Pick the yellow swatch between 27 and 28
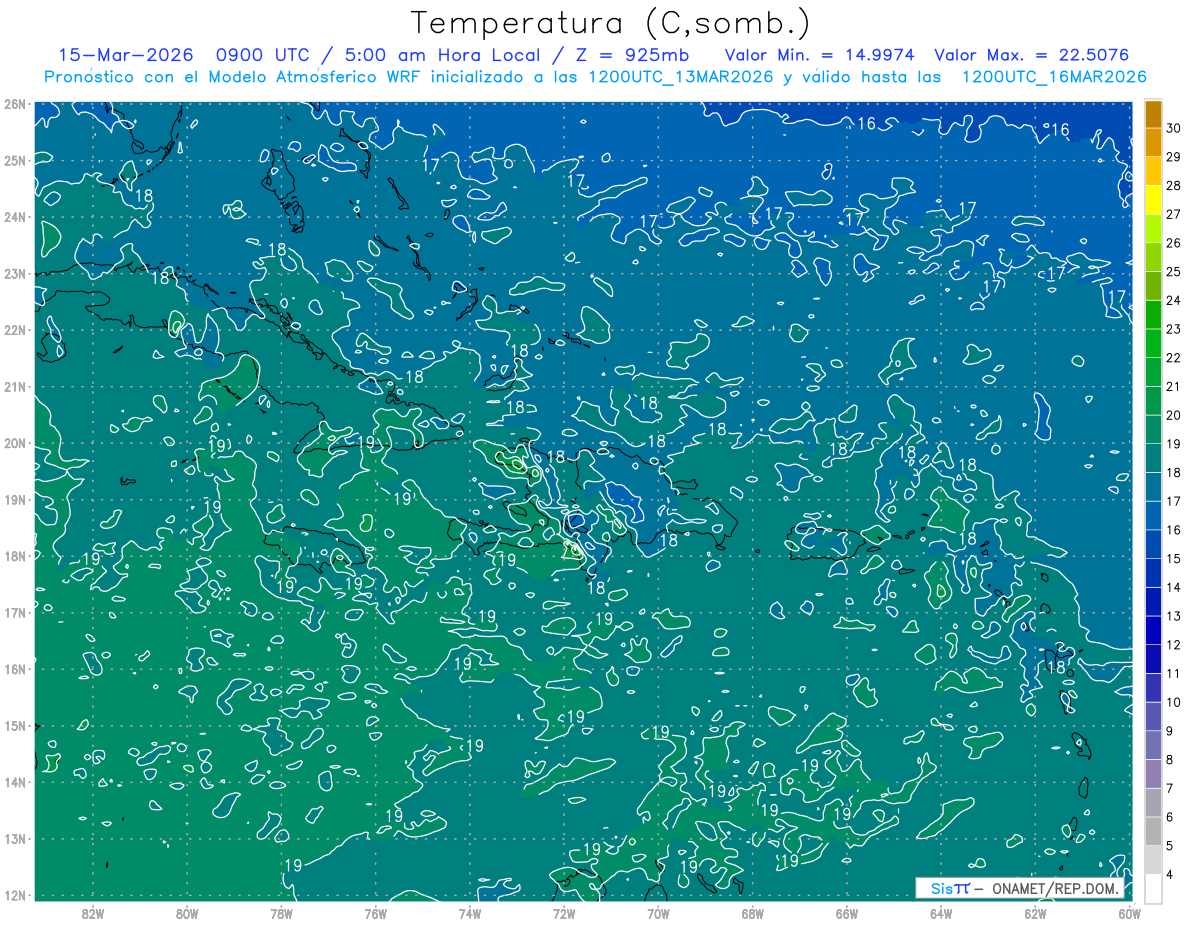This screenshot has width=1200, height=927. click(x=1153, y=201)
